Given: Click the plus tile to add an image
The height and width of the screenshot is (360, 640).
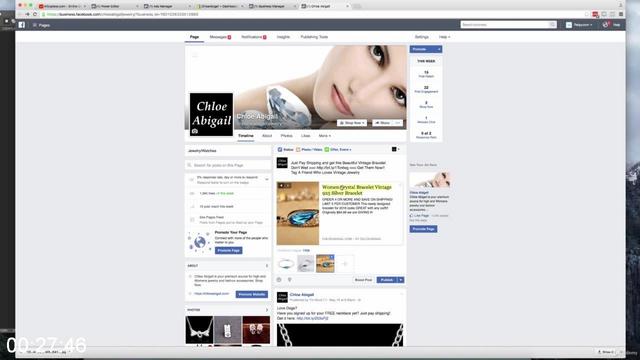Looking at the screenshot, I should tap(345, 264).
